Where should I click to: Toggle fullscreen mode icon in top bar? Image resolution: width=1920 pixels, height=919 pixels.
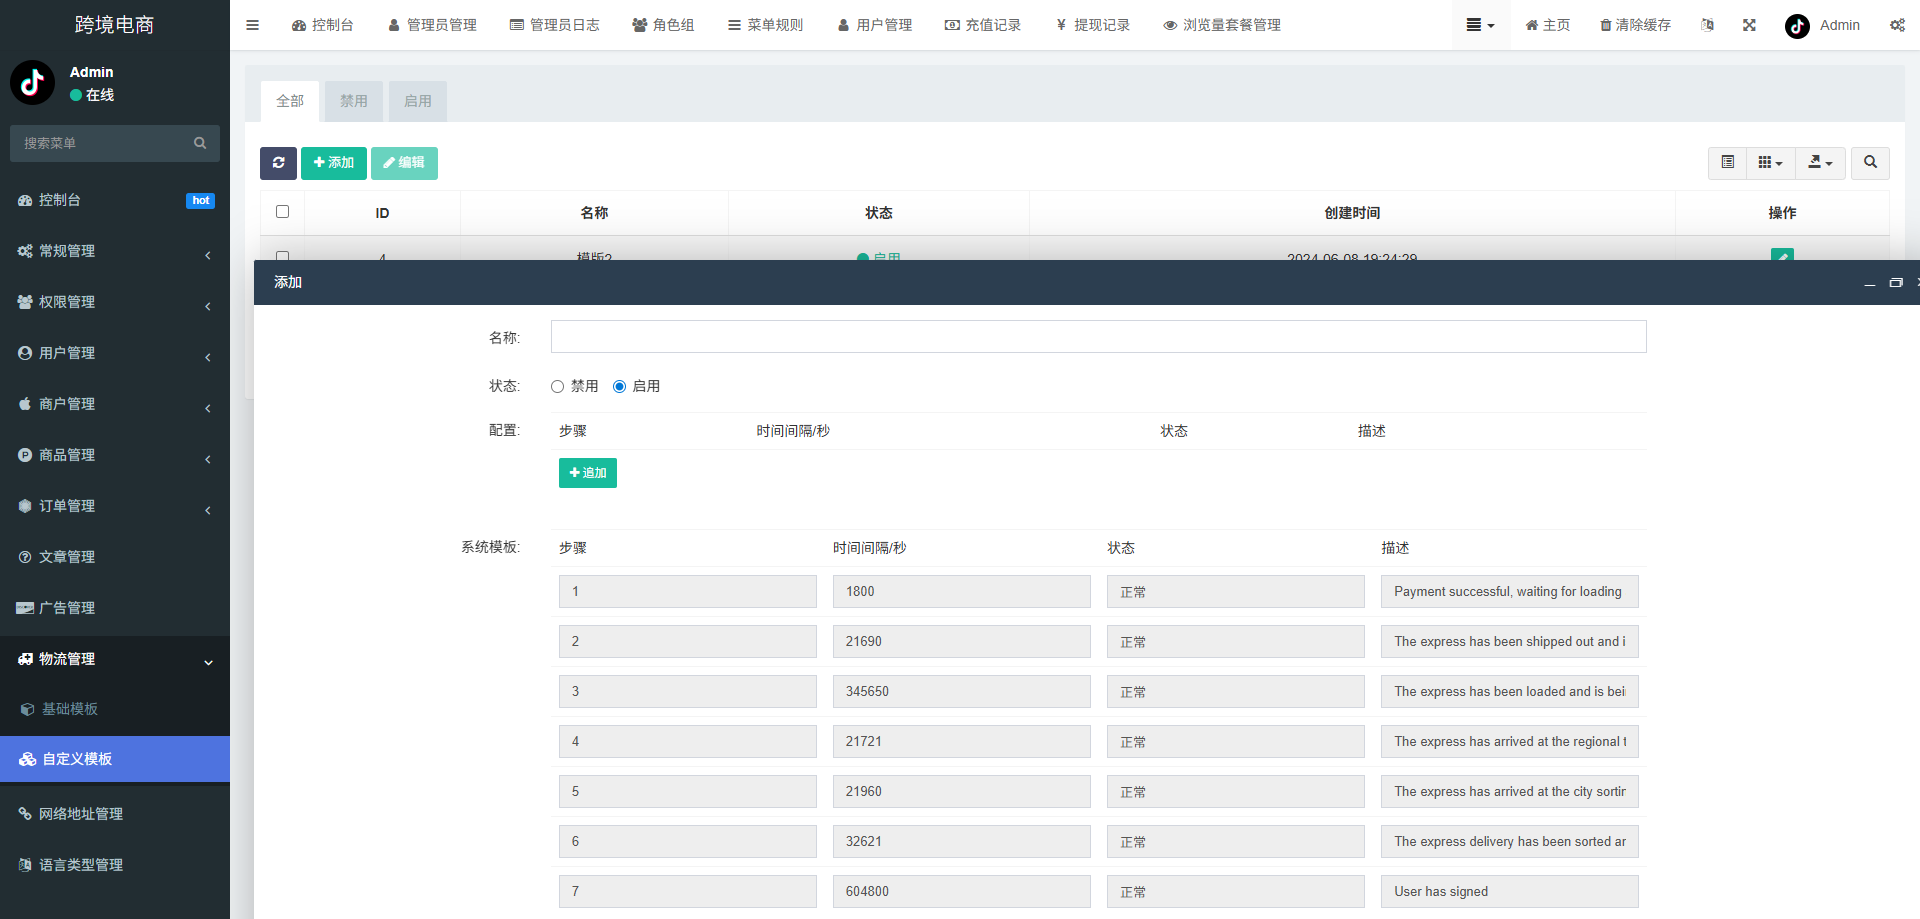(x=1748, y=25)
